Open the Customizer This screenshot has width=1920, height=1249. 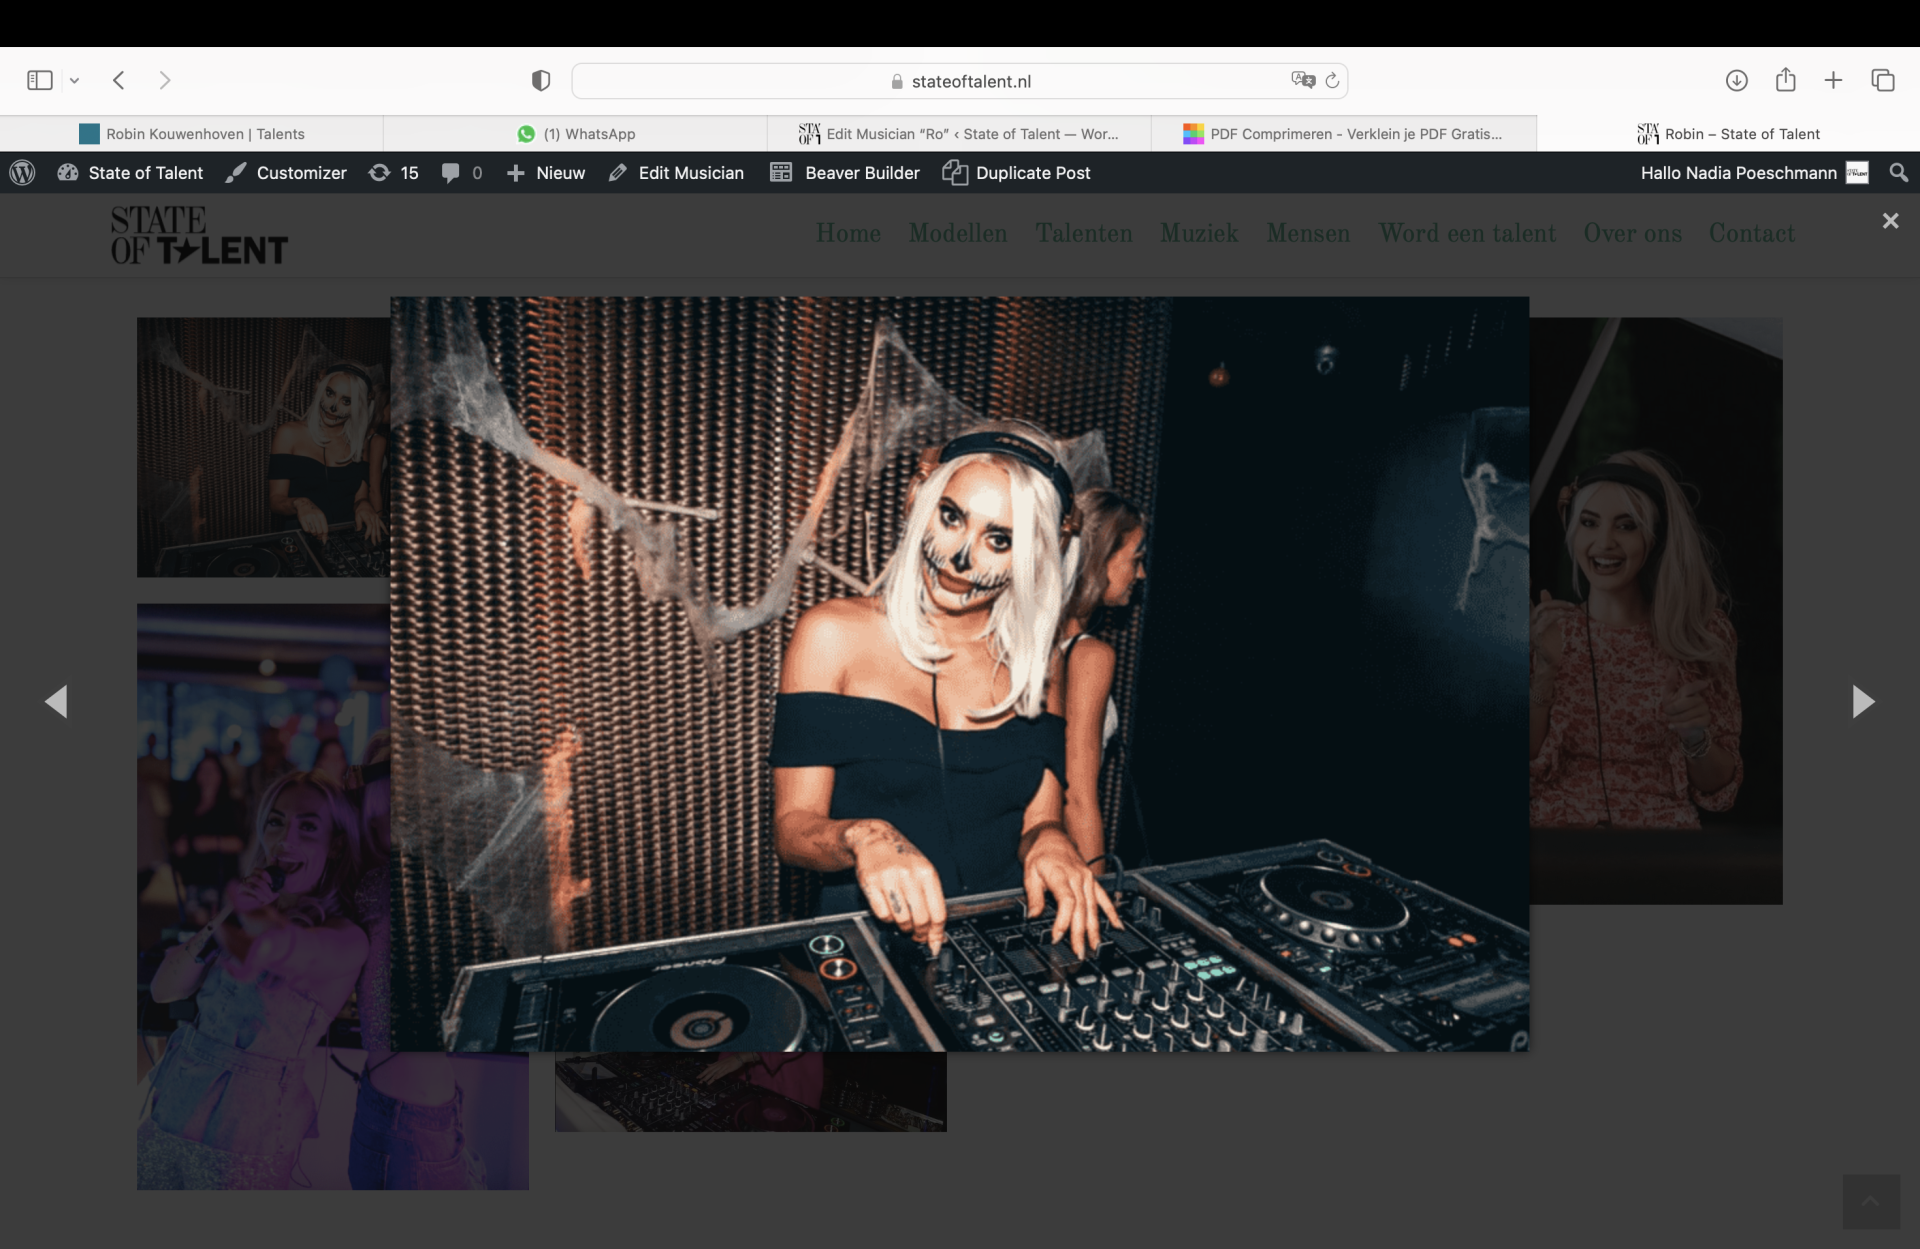[286, 173]
